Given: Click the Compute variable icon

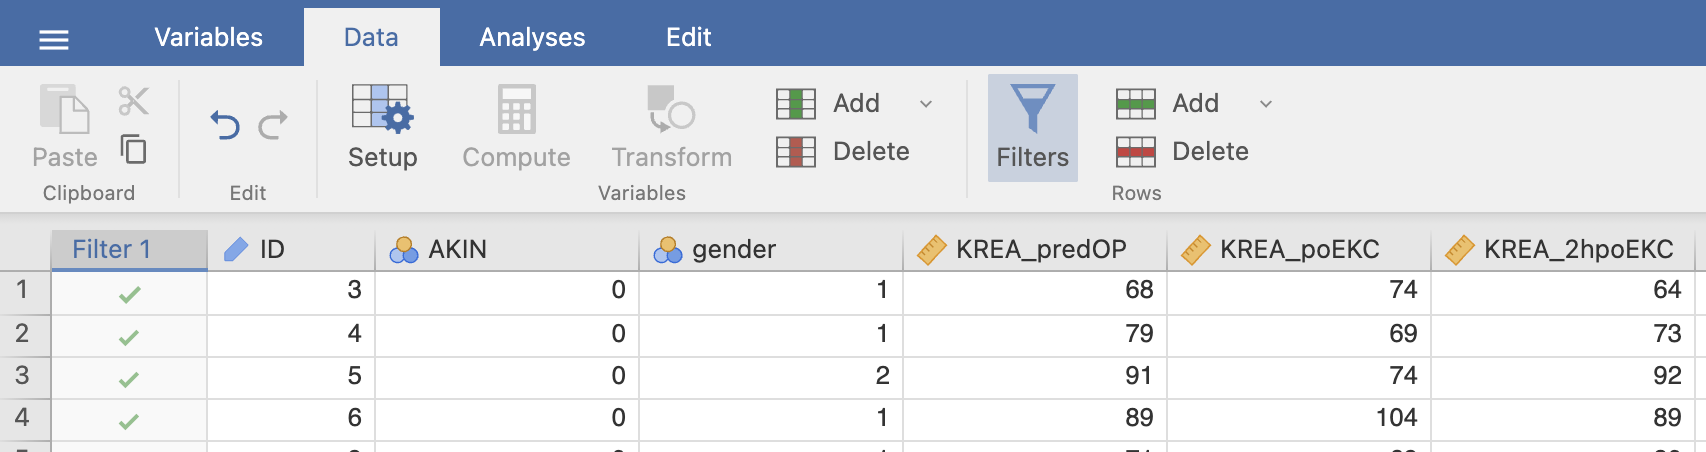Looking at the screenshot, I should tap(516, 127).
